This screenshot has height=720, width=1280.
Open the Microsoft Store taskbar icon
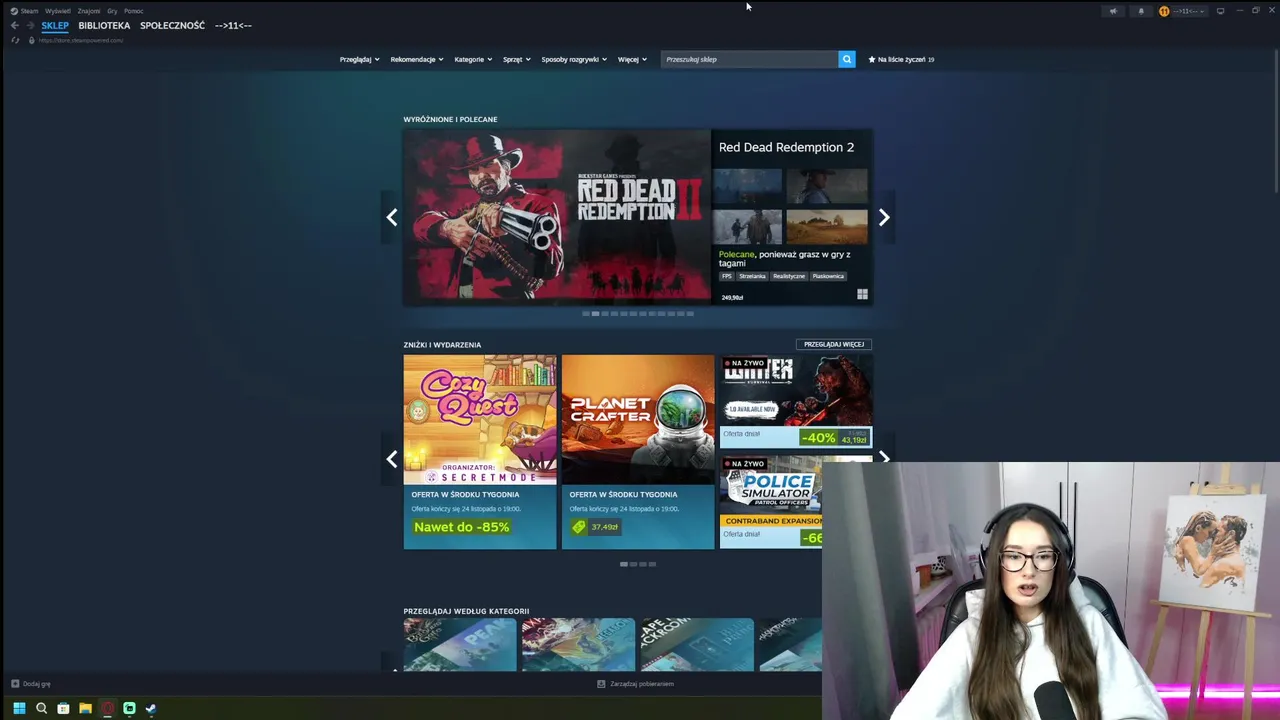point(63,708)
